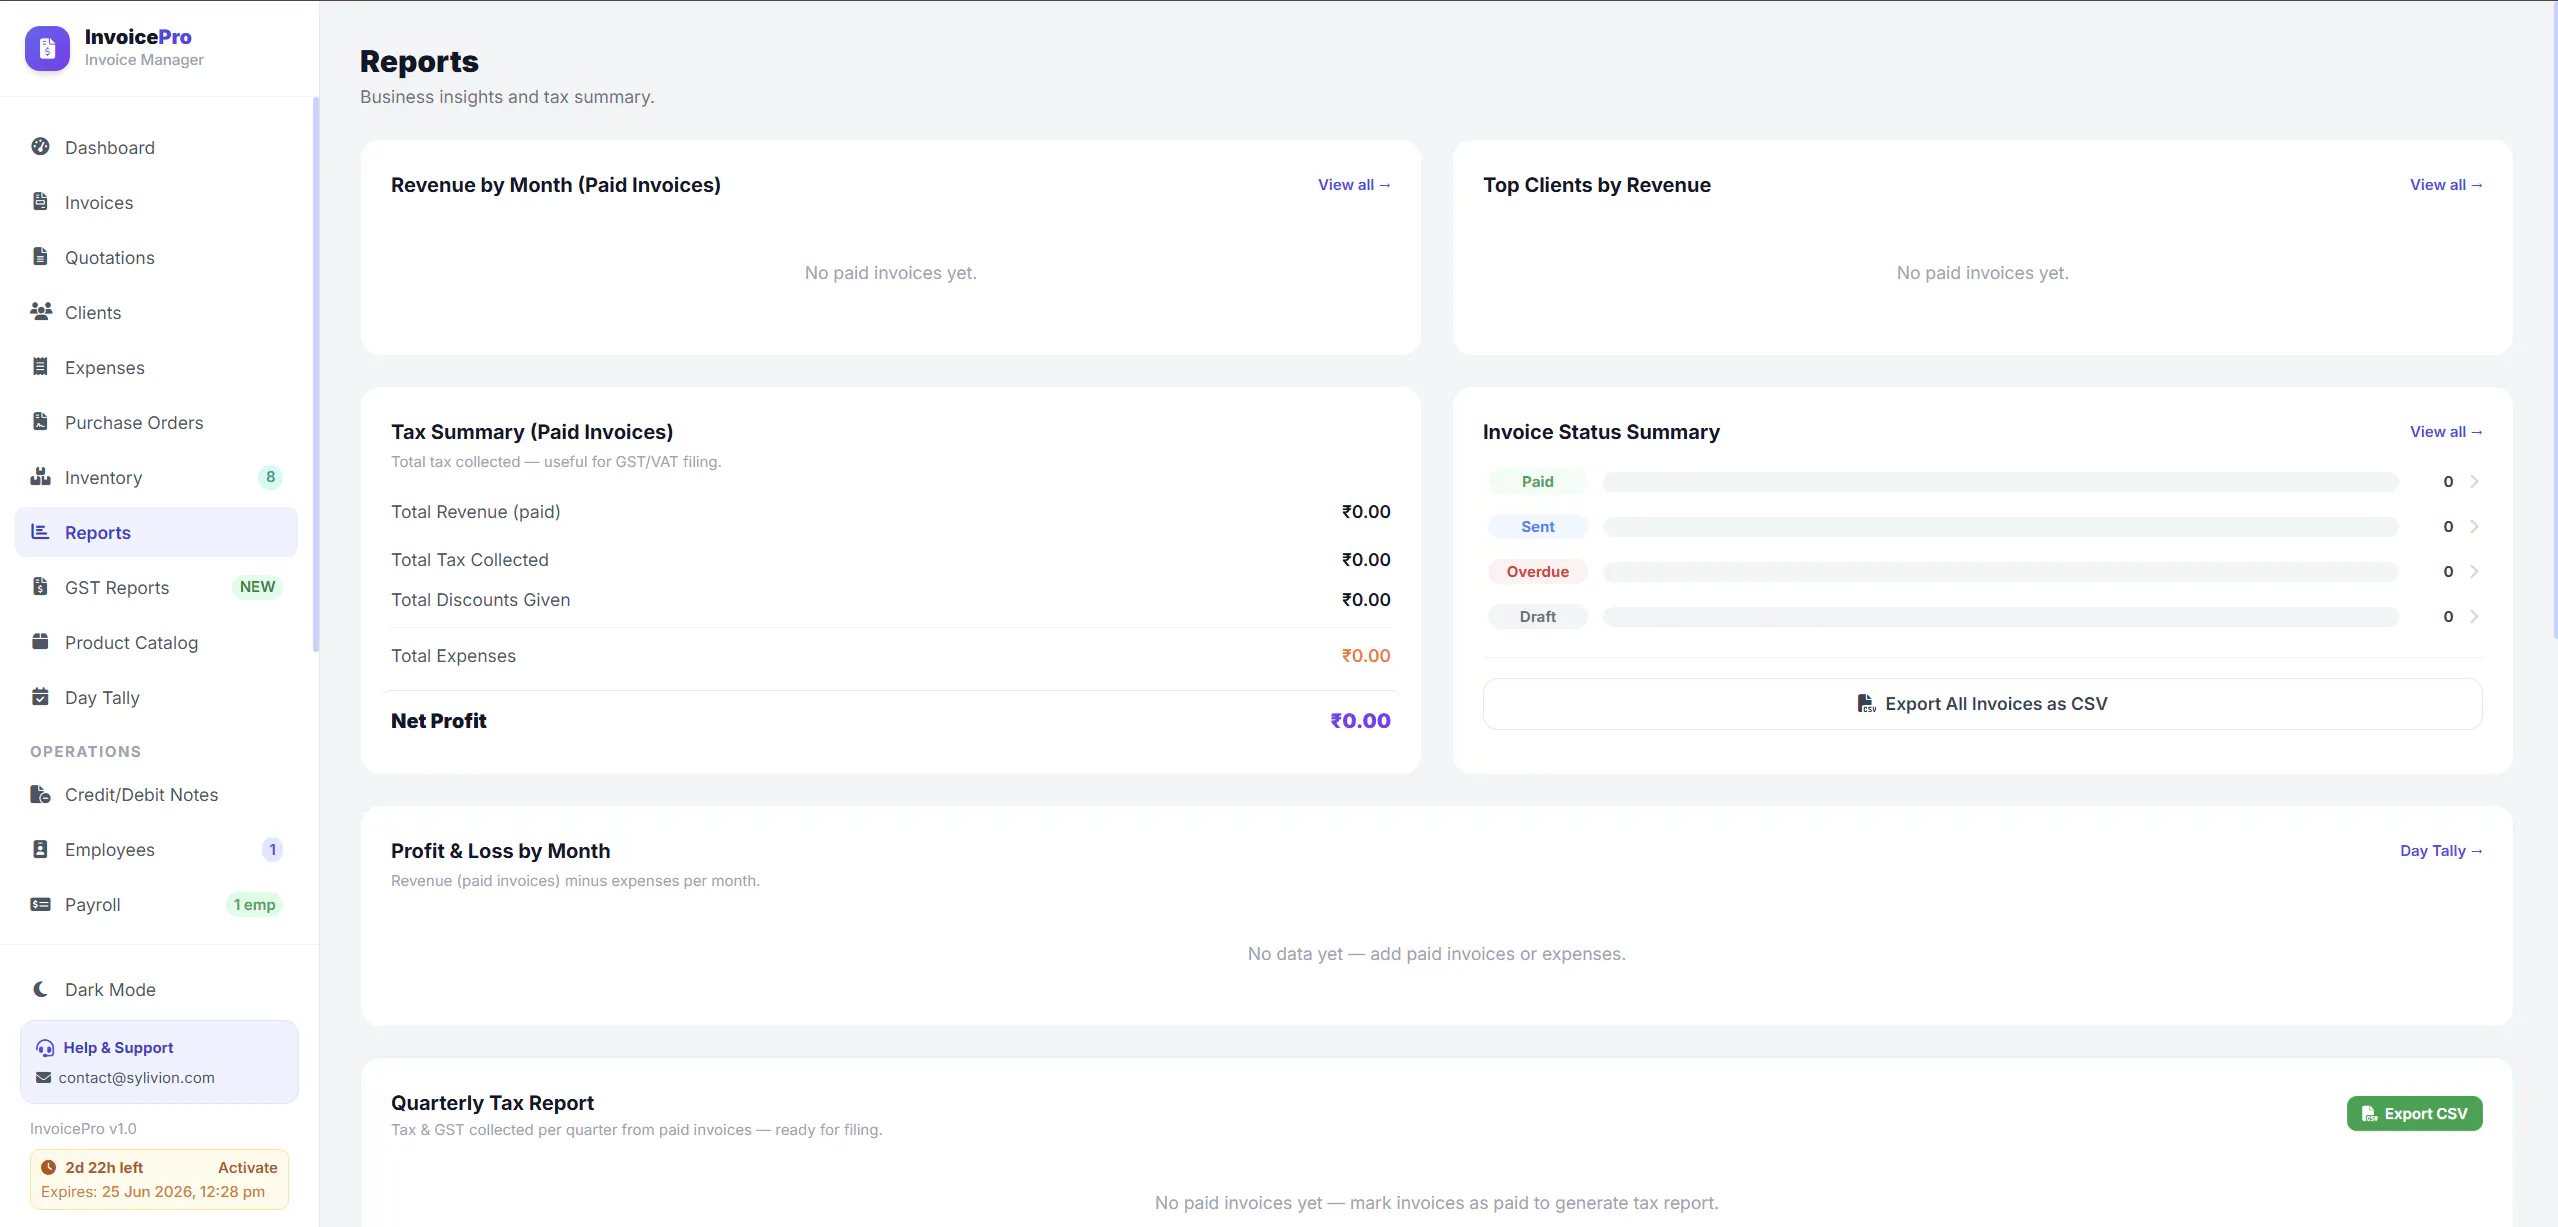This screenshot has height=1227, width=2558.
Task: Click the Dashboard gauge icon
Action: 40,147
